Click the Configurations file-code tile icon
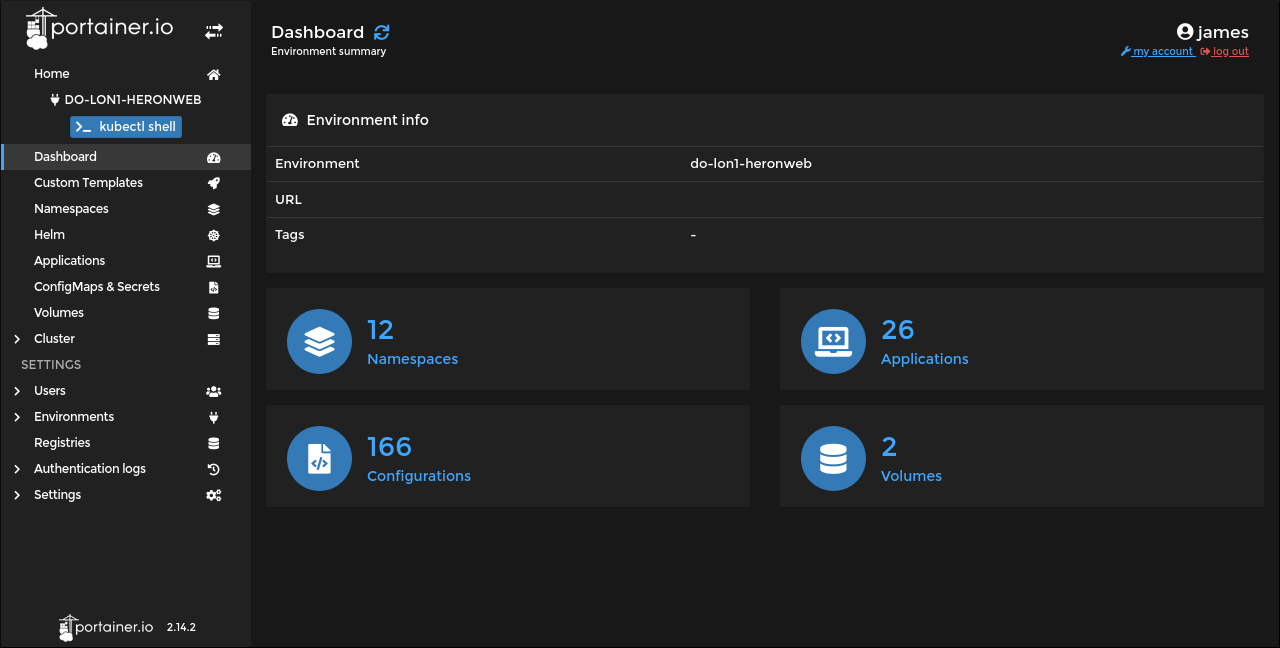The width and height of the screenshot is (1280, 648). click(319, 458)
